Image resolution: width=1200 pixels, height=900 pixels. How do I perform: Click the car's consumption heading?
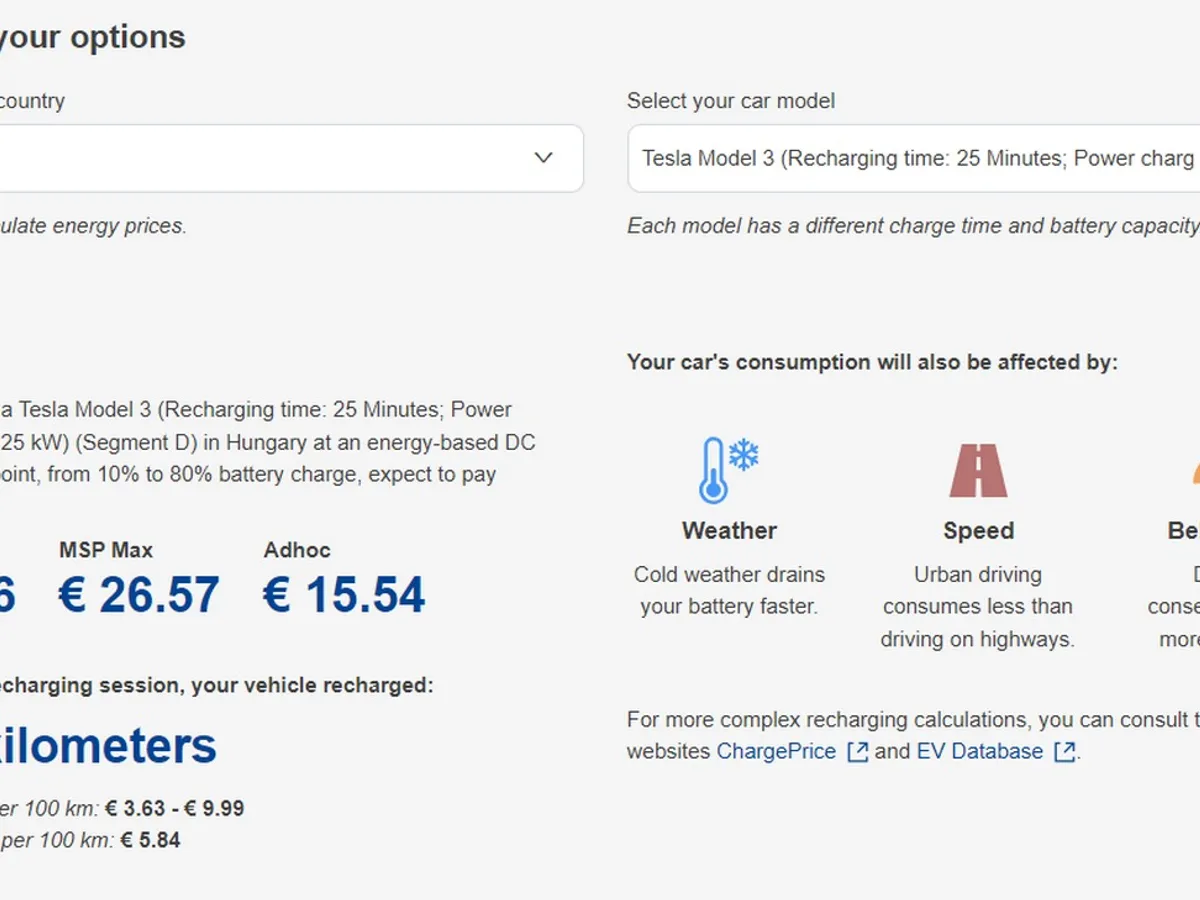pos(872,362)
